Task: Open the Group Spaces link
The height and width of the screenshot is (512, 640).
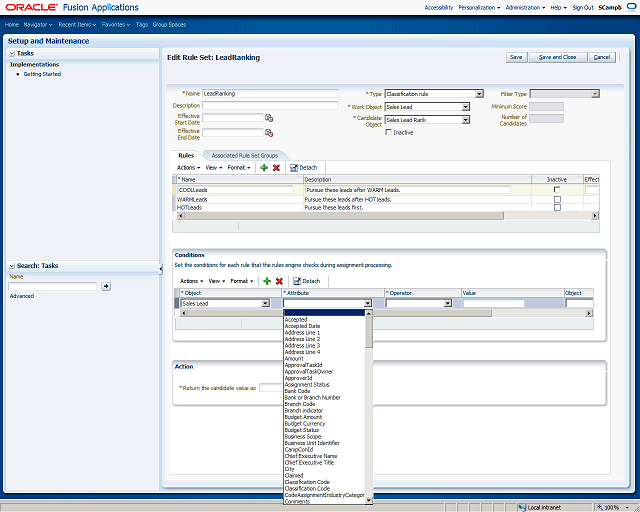Action: coord(169,24)
